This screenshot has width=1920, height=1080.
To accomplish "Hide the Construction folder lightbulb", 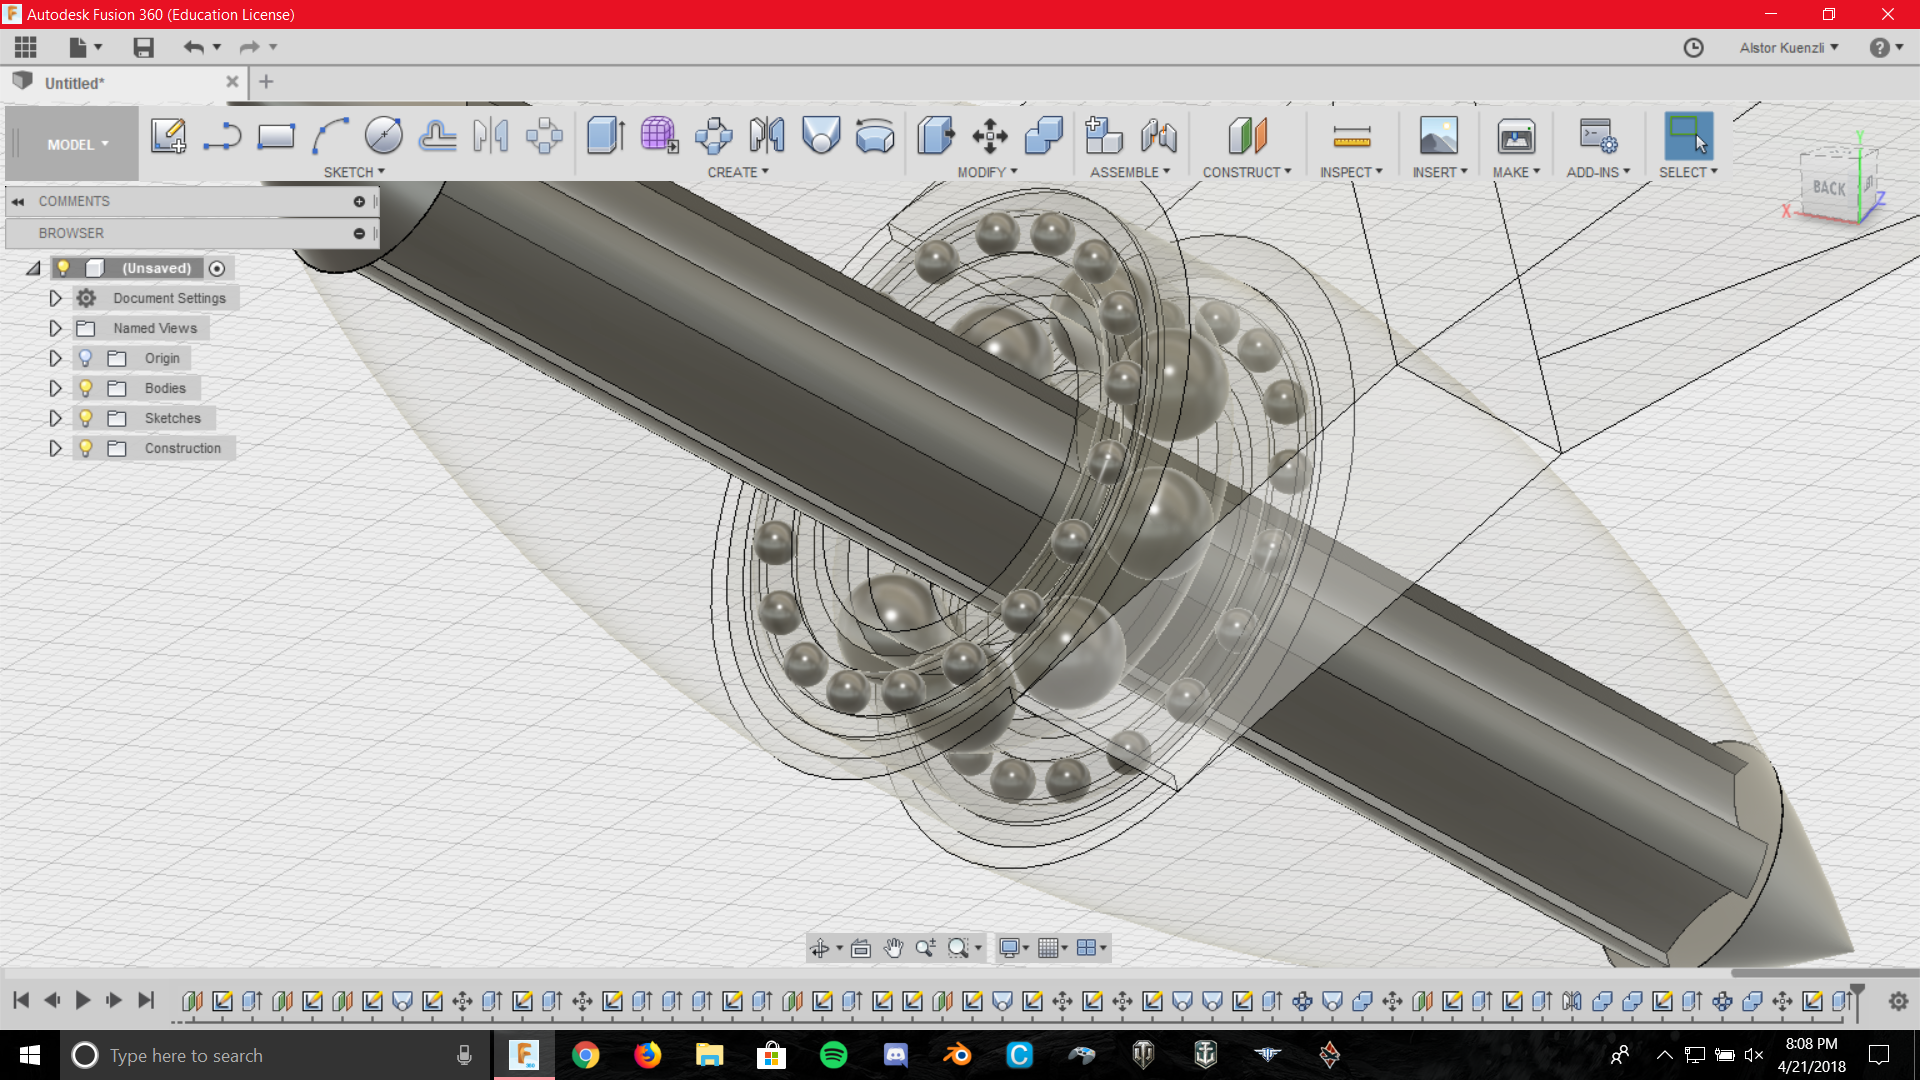I will 86,448.
